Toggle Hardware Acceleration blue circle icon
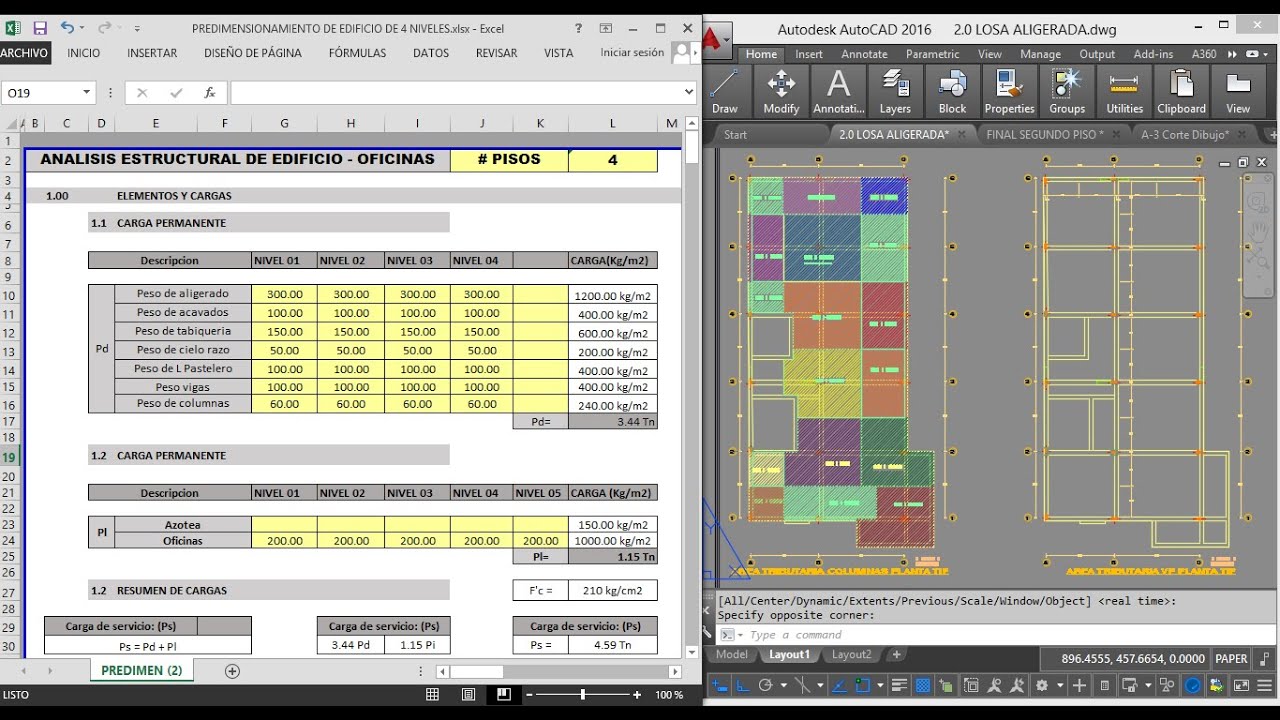This screenshot has width=1280, height=720. pyautogui.click(x=1192, y=685)
